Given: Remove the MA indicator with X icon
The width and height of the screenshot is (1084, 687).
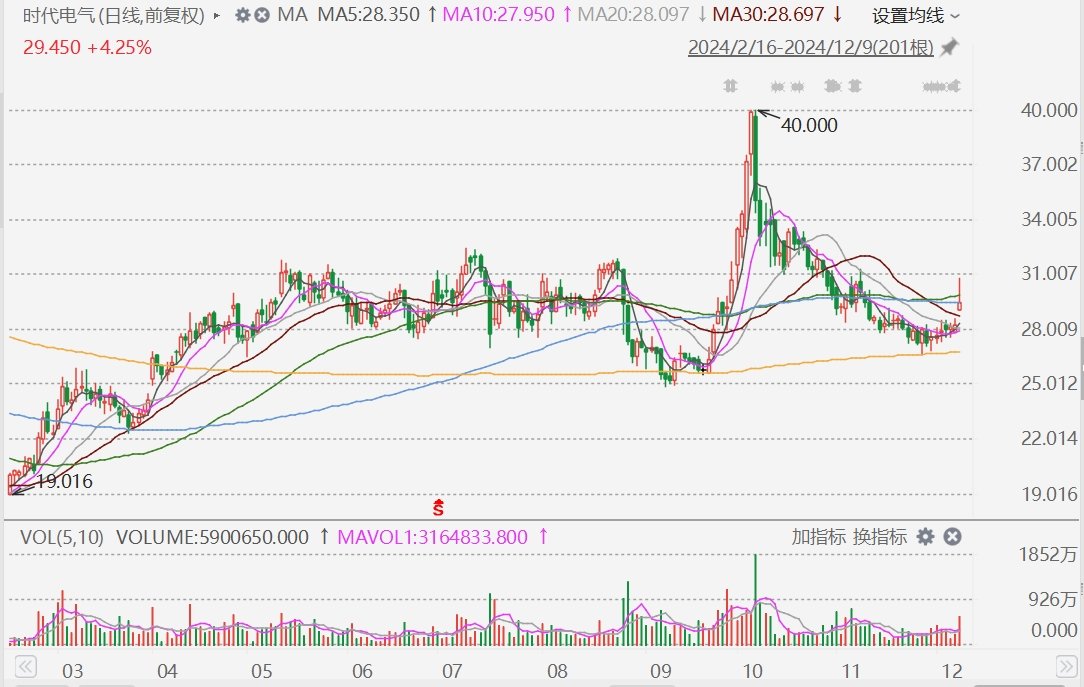Looking at the screenshot, I should [262, 15].
